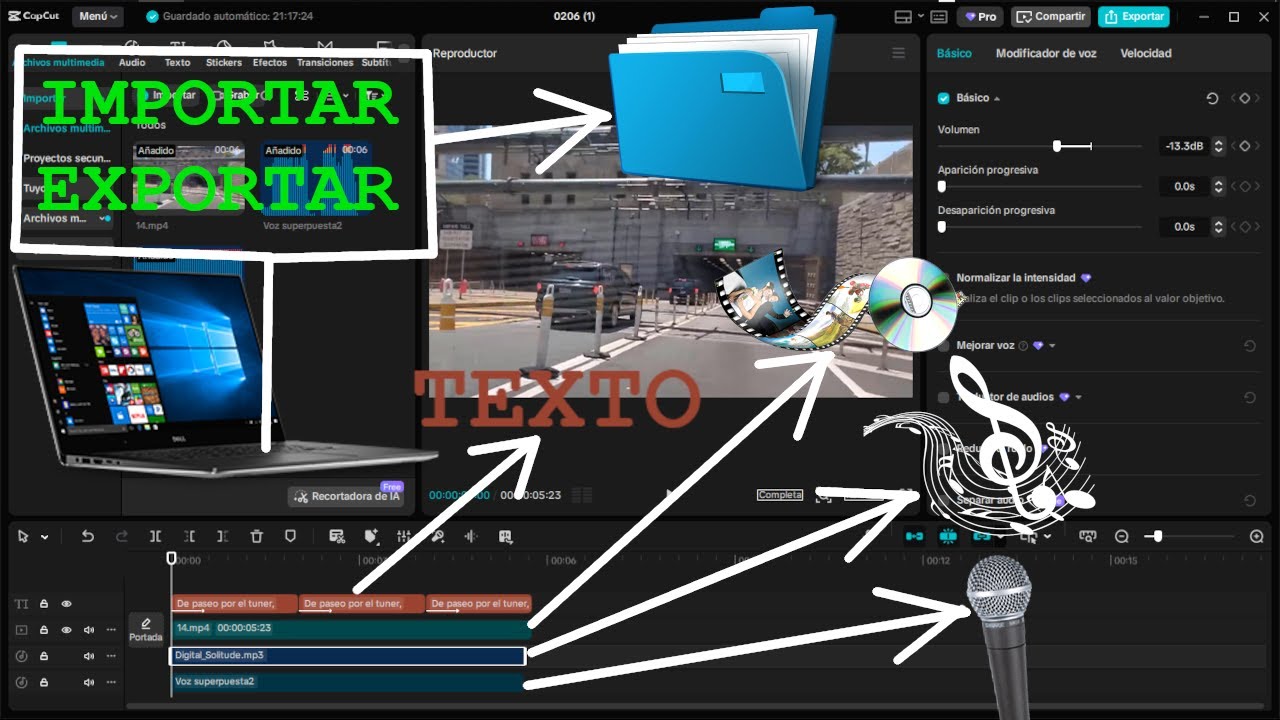Add keyframe for Volumen
1280x720 pixels.
(x=1245, y=146)
